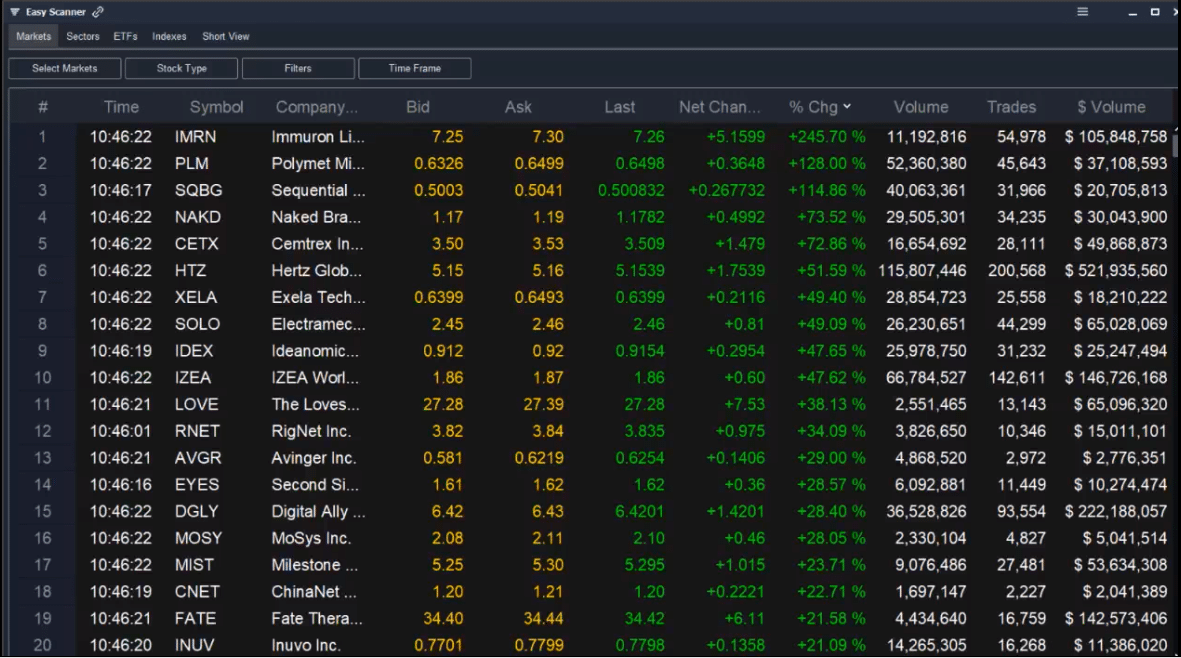Image resolution: width=1181 pixels, height=658 pixels.
Task: Maximize the Easy Scanner window
Action: (1155, 12)
